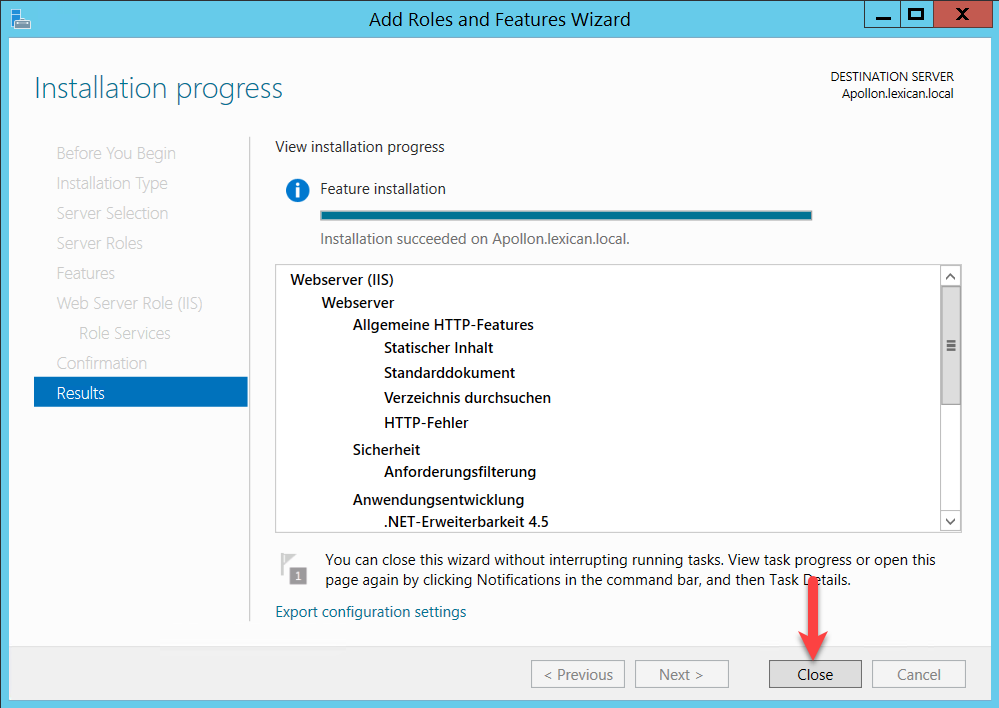This screenshot has height=708, width=999.
Task: Select the Allgemeine HTTP-Features node
Action: click(443, 325)
